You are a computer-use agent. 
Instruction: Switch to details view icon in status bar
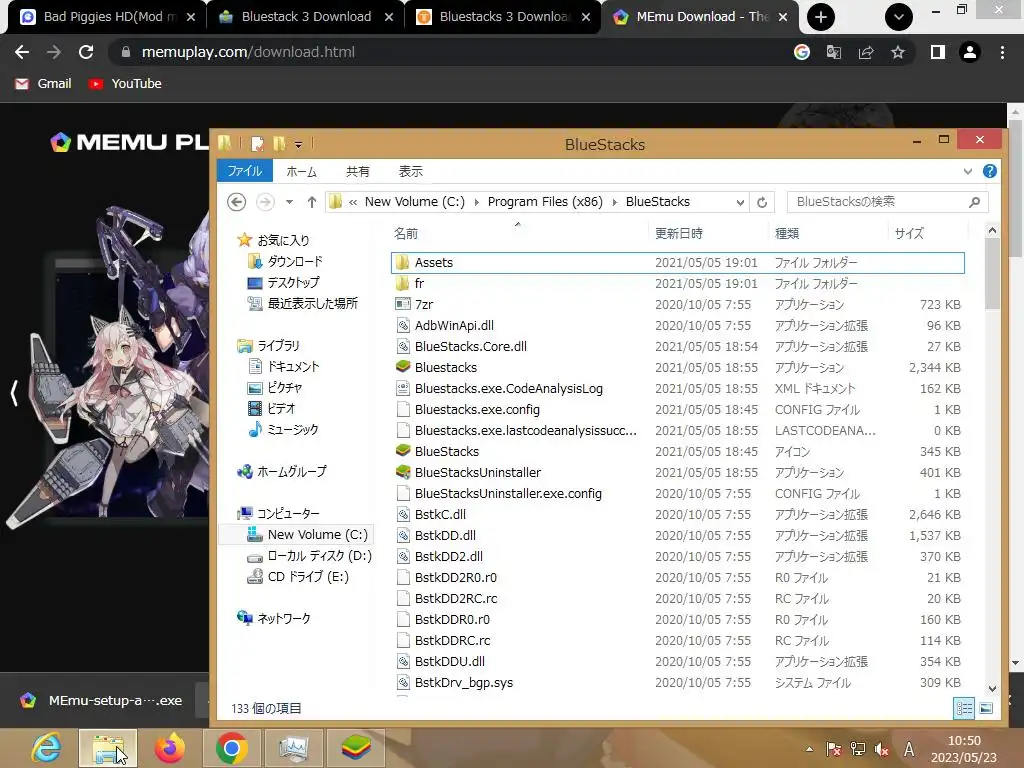(964, 708)
